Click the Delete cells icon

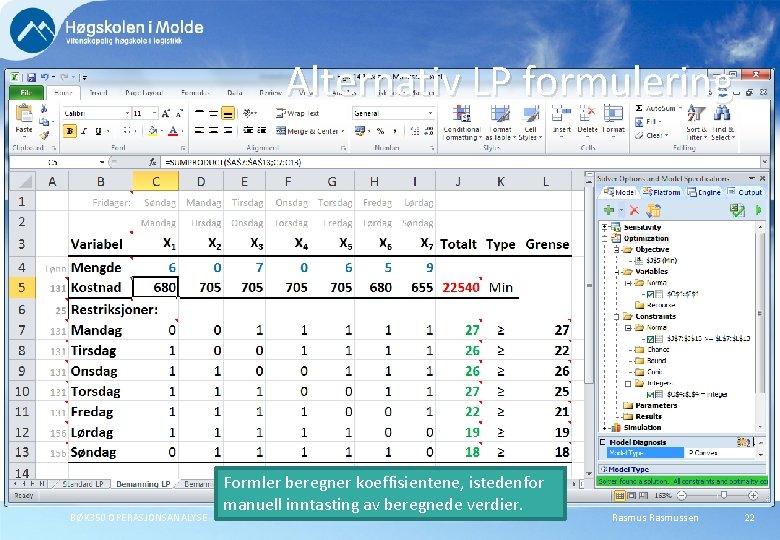587,114
